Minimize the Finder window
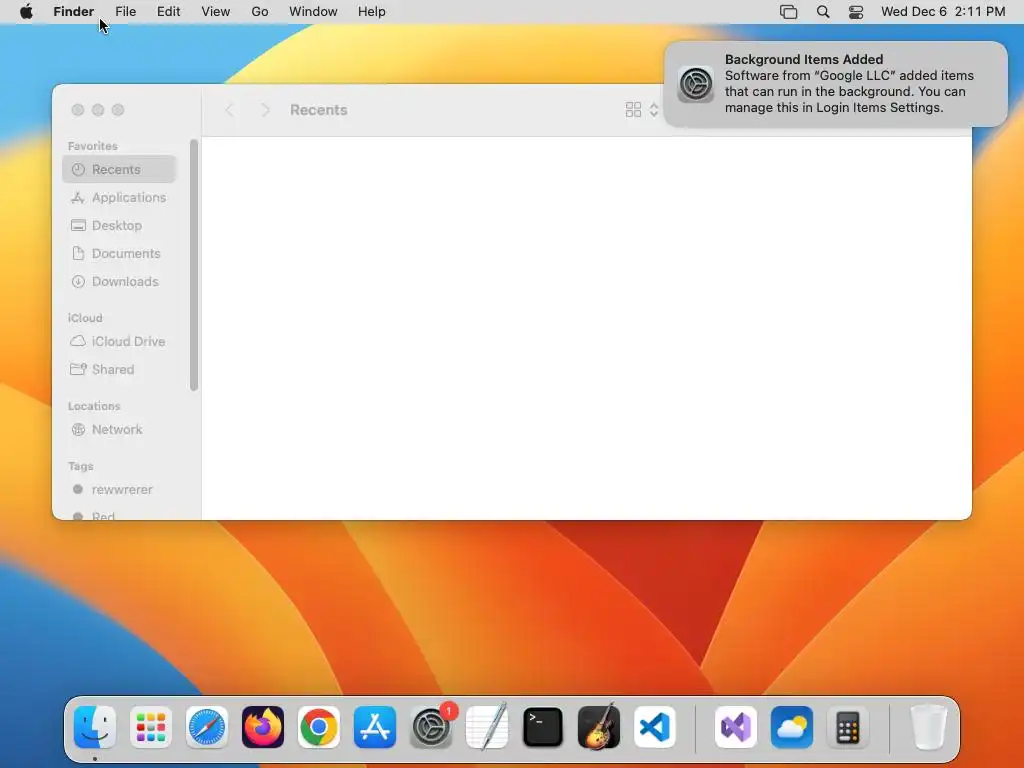The width and height of the screenshot is (1024, 768). tap(98, 110)
